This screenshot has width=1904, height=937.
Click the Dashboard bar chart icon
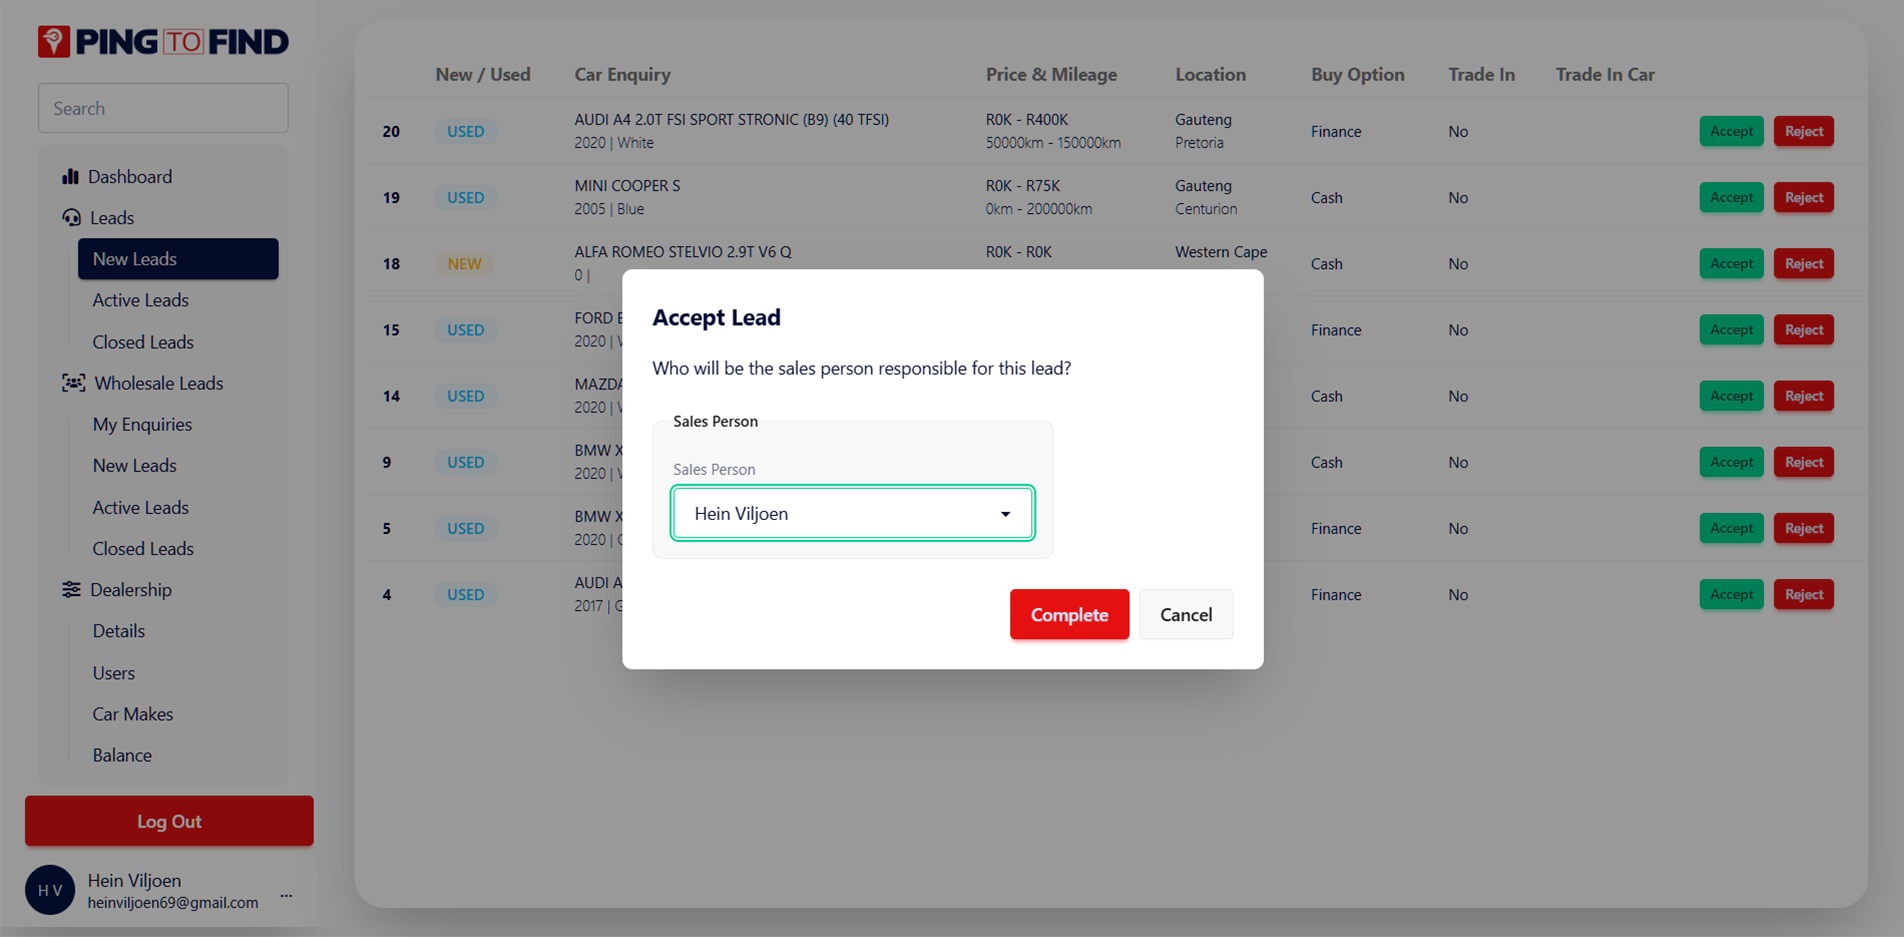point(70,177)
